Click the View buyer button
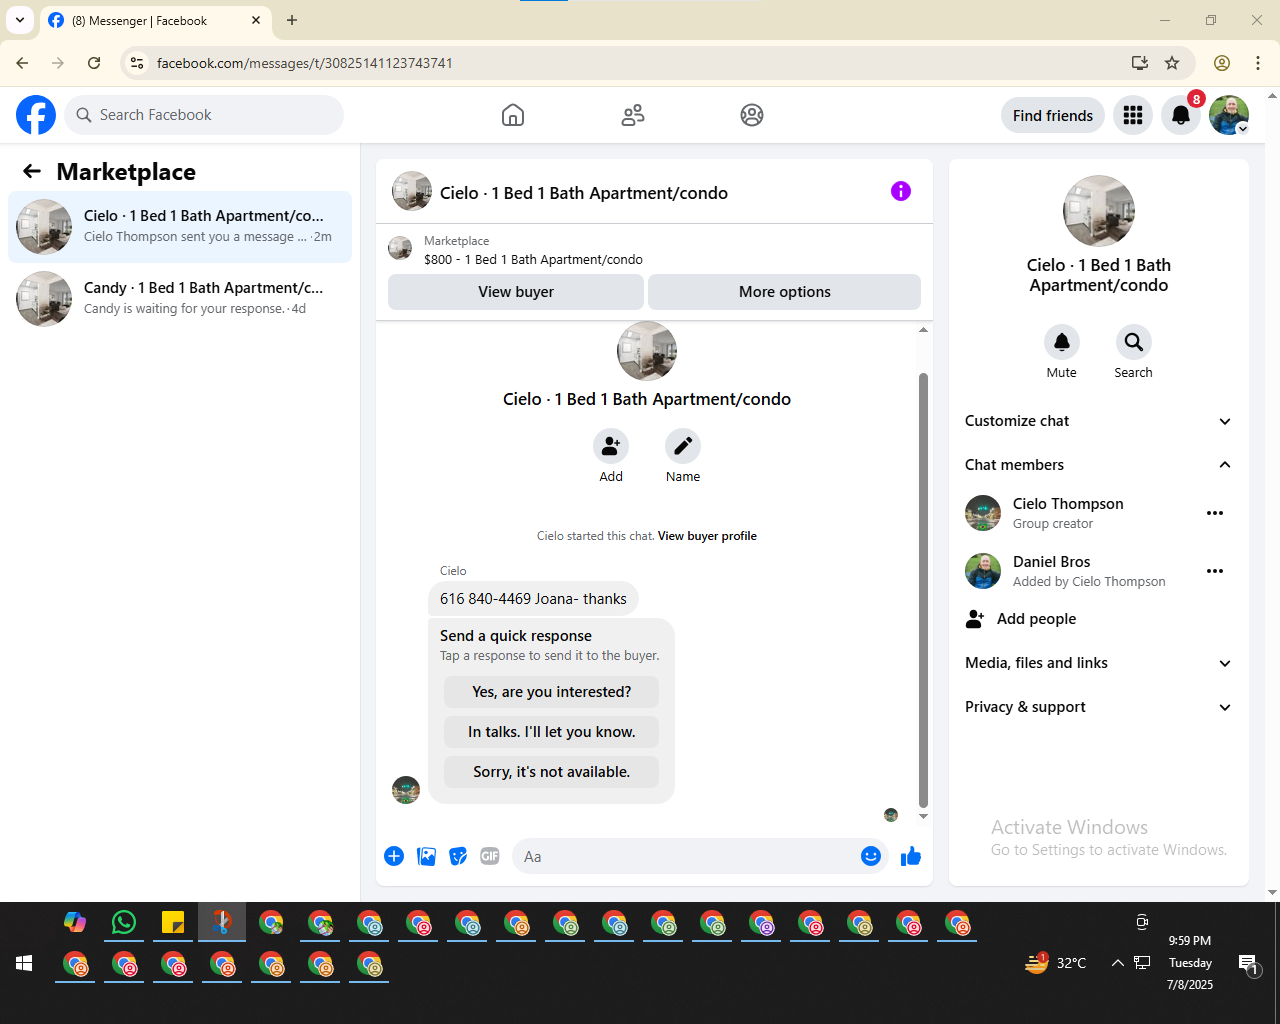The image size is (1280, 1024). click(516, 292)
